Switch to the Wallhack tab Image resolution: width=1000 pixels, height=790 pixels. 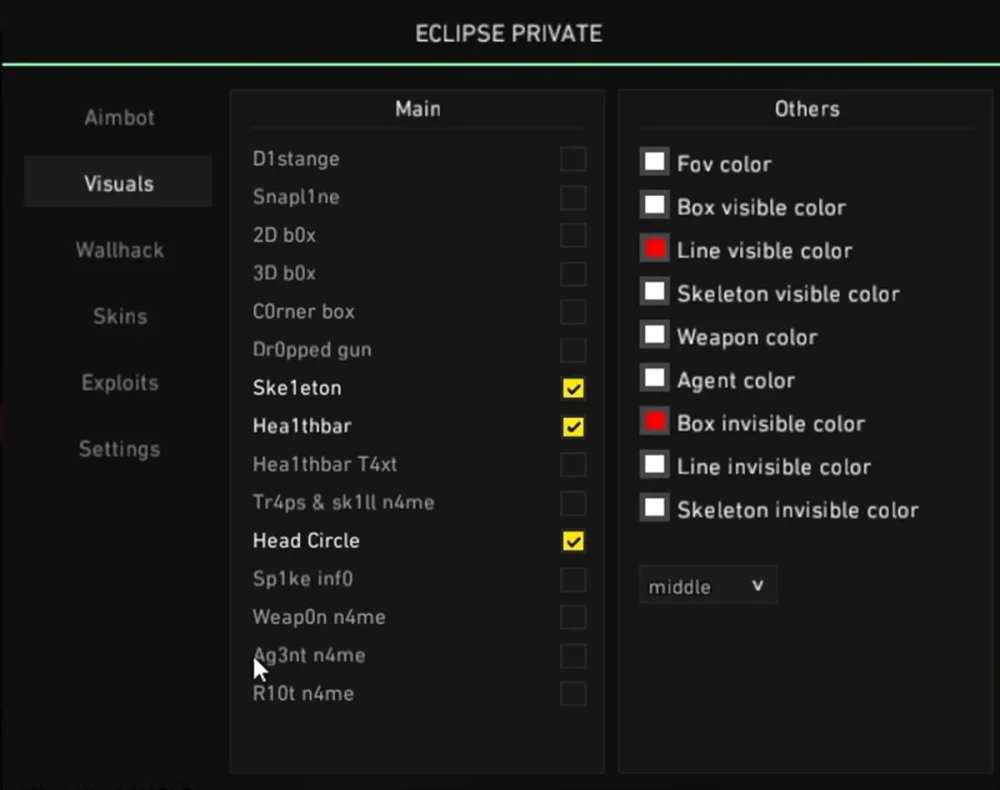click(x=119, y=250)
